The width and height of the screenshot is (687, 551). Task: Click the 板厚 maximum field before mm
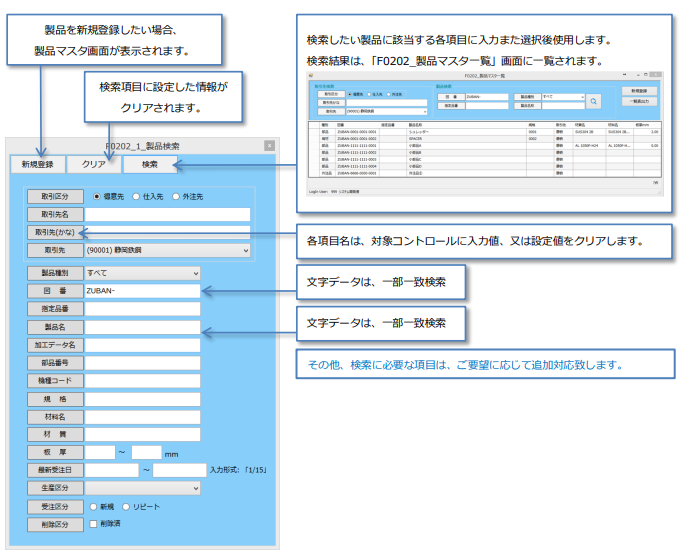(x=146, y=452)
